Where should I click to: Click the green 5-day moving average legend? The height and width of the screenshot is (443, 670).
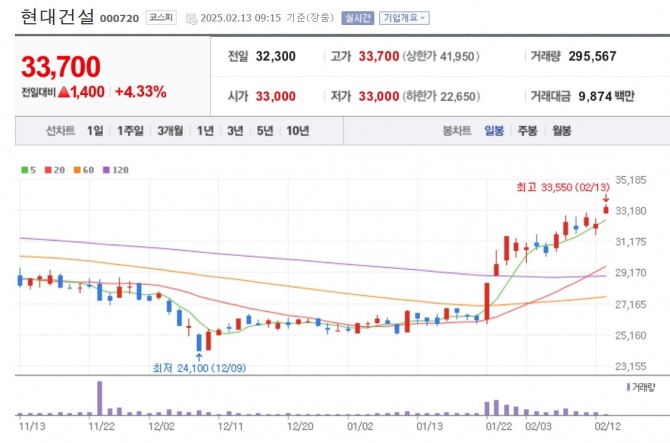(x=28, y=170)
